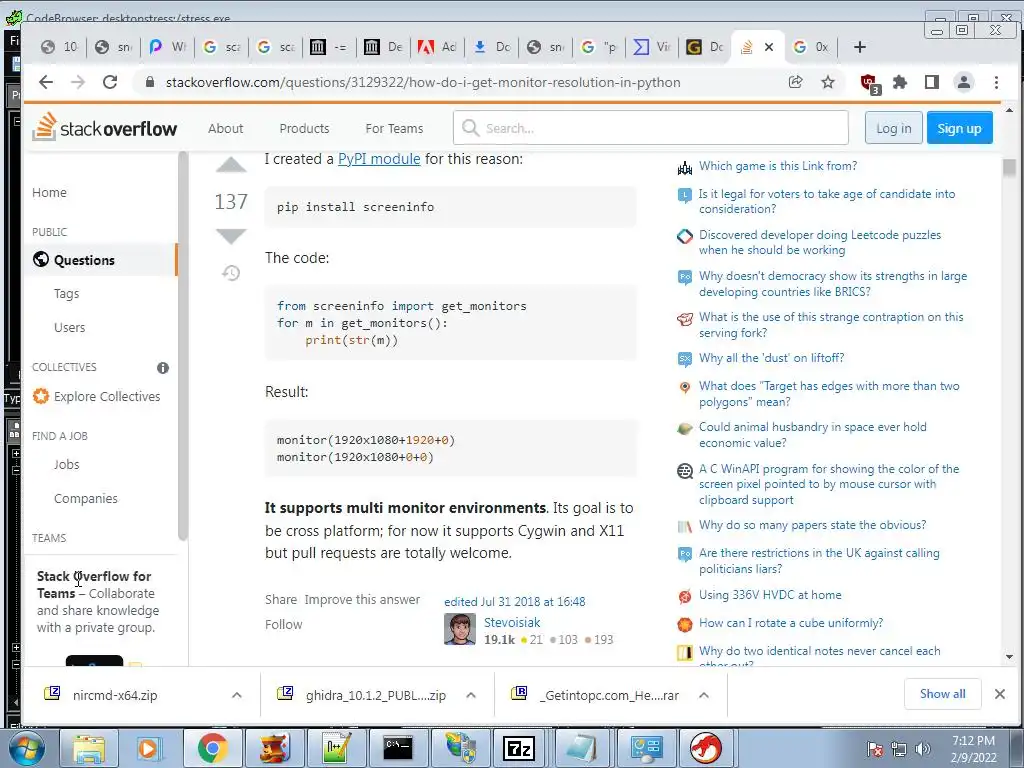Open Jobs in left sidebar
The width and height of the screenshot is (1024, 768).
(67, 464)
